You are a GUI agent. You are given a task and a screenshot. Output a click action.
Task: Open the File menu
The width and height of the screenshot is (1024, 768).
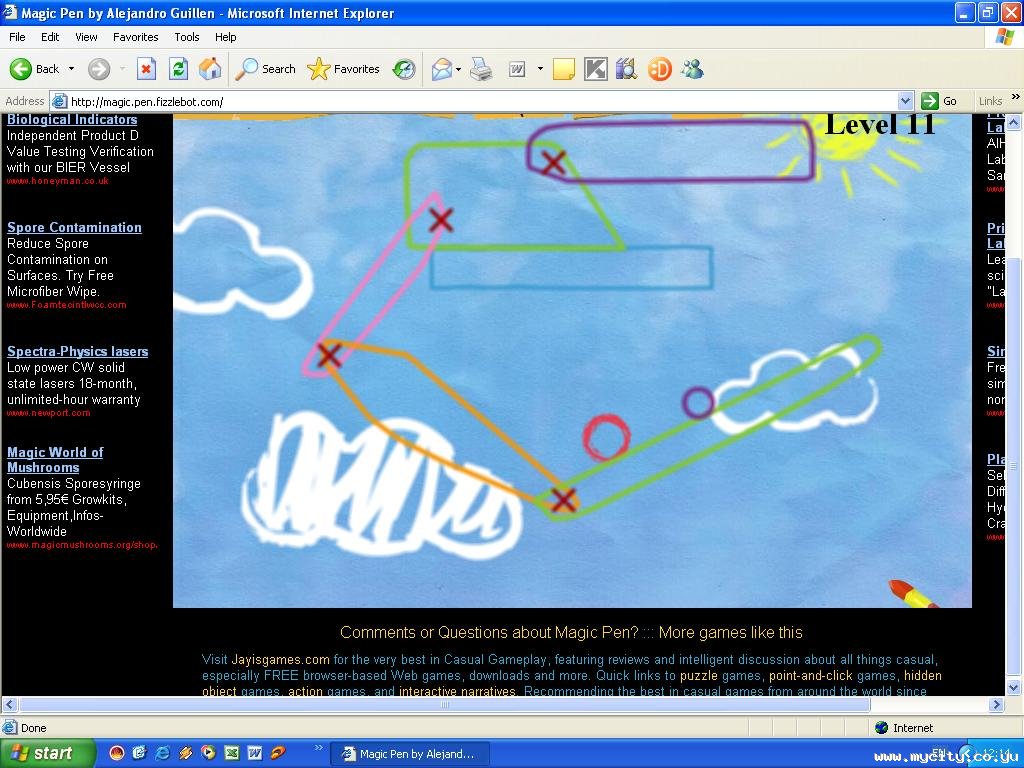[x=17, y=37]
